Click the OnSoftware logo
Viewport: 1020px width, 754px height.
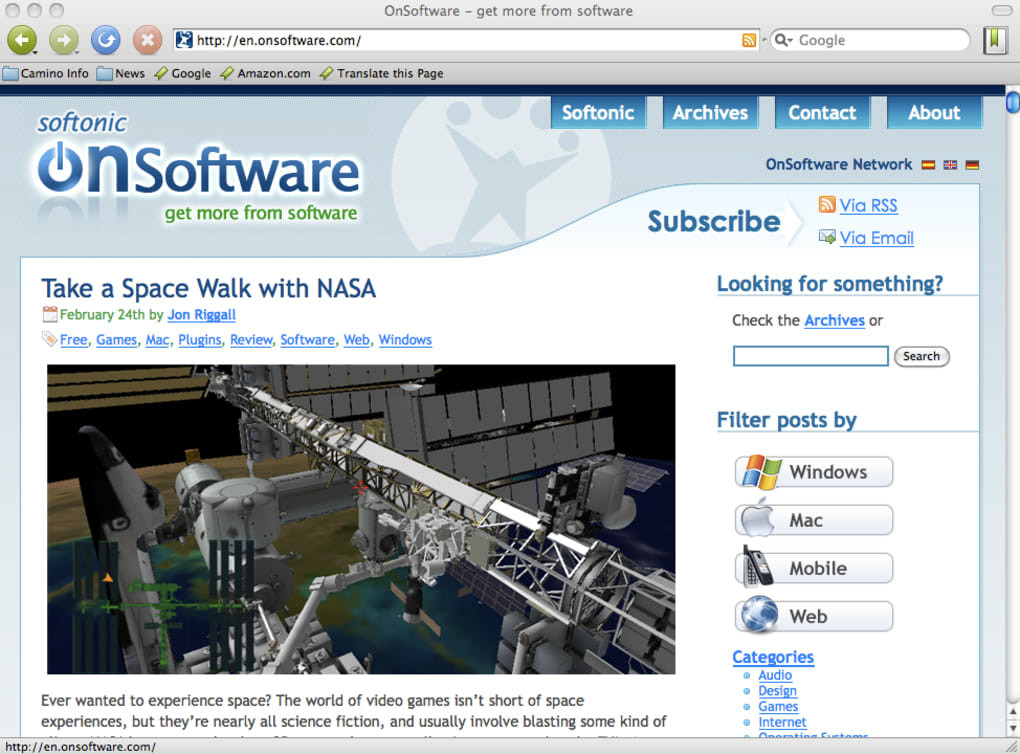click(x=198, y=169)
